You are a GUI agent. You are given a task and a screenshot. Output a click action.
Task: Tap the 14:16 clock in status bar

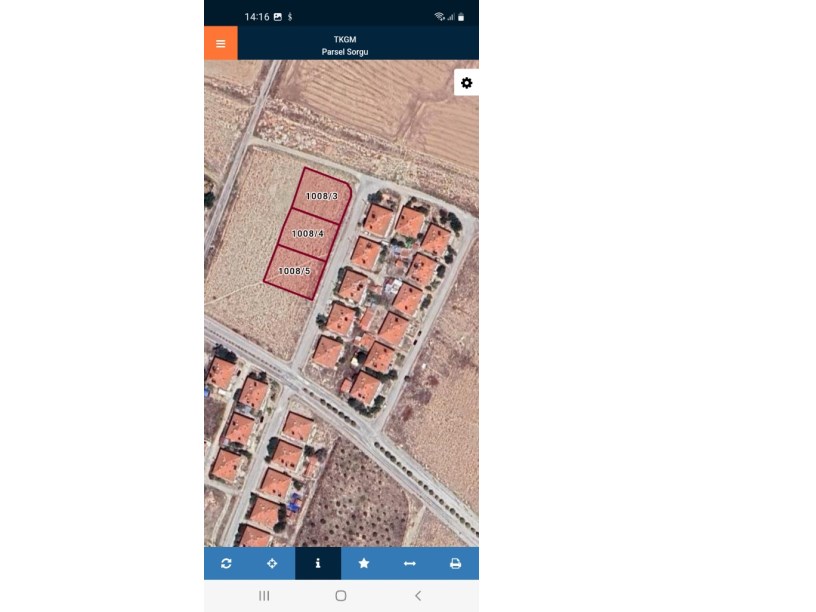257,17
